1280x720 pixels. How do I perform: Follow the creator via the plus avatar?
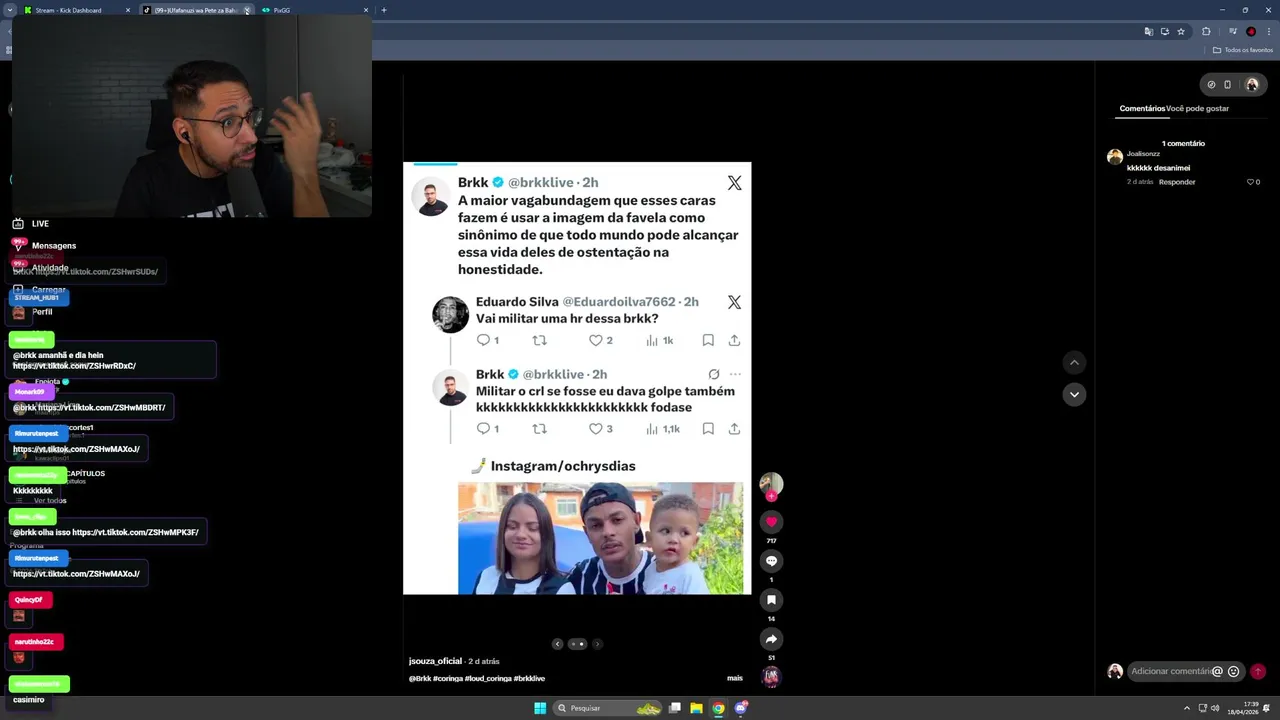tap(771, 496)
